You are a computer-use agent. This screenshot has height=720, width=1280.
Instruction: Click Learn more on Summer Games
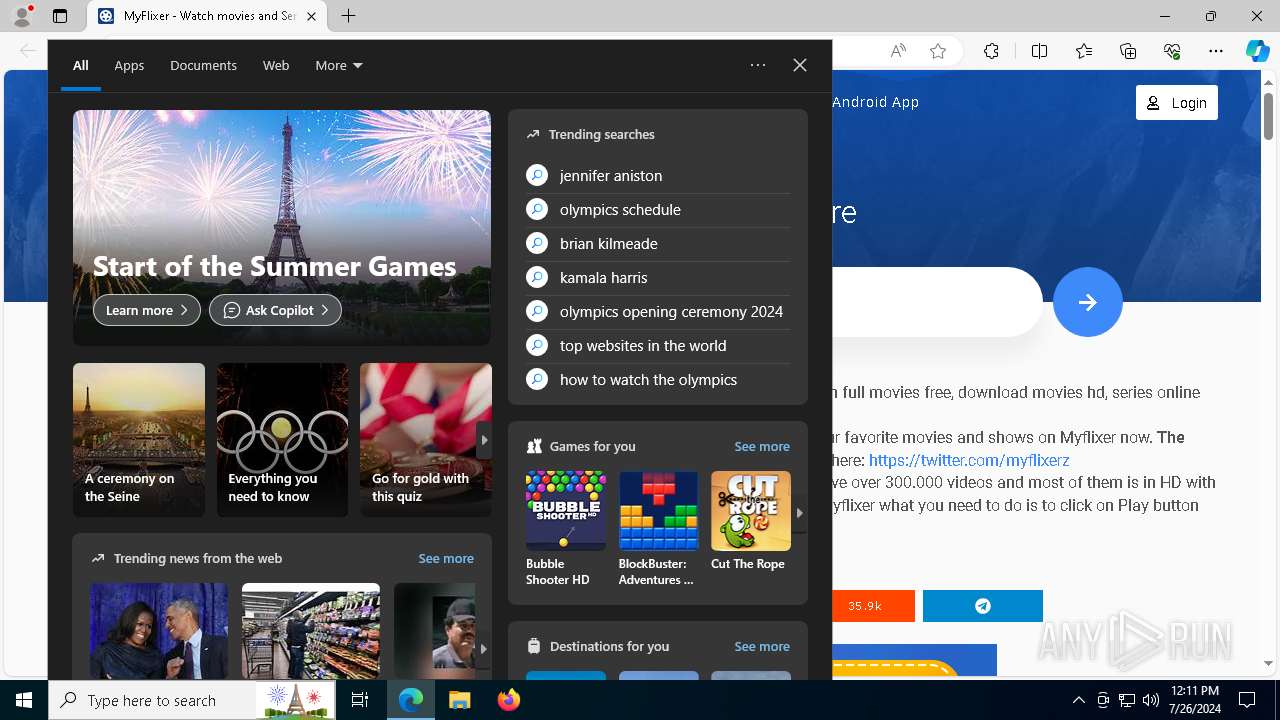click(147, 310)
